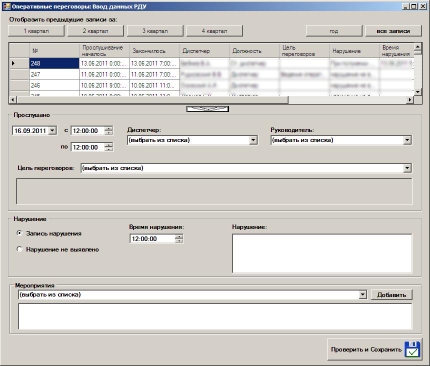Screen dimensions: 430x366
Task: Expand the Руководитель combo box
Action: (407, 140)
